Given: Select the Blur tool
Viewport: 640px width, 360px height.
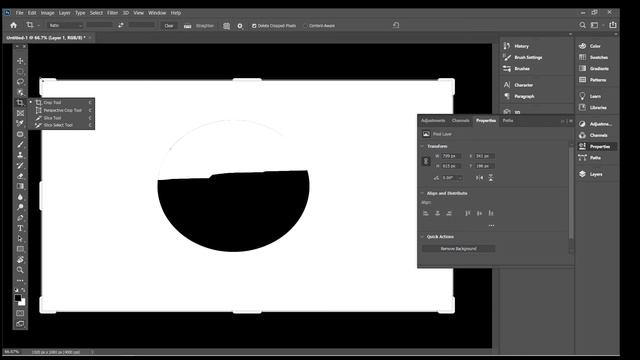Looking at the screenshot, I should pos(20,197).
